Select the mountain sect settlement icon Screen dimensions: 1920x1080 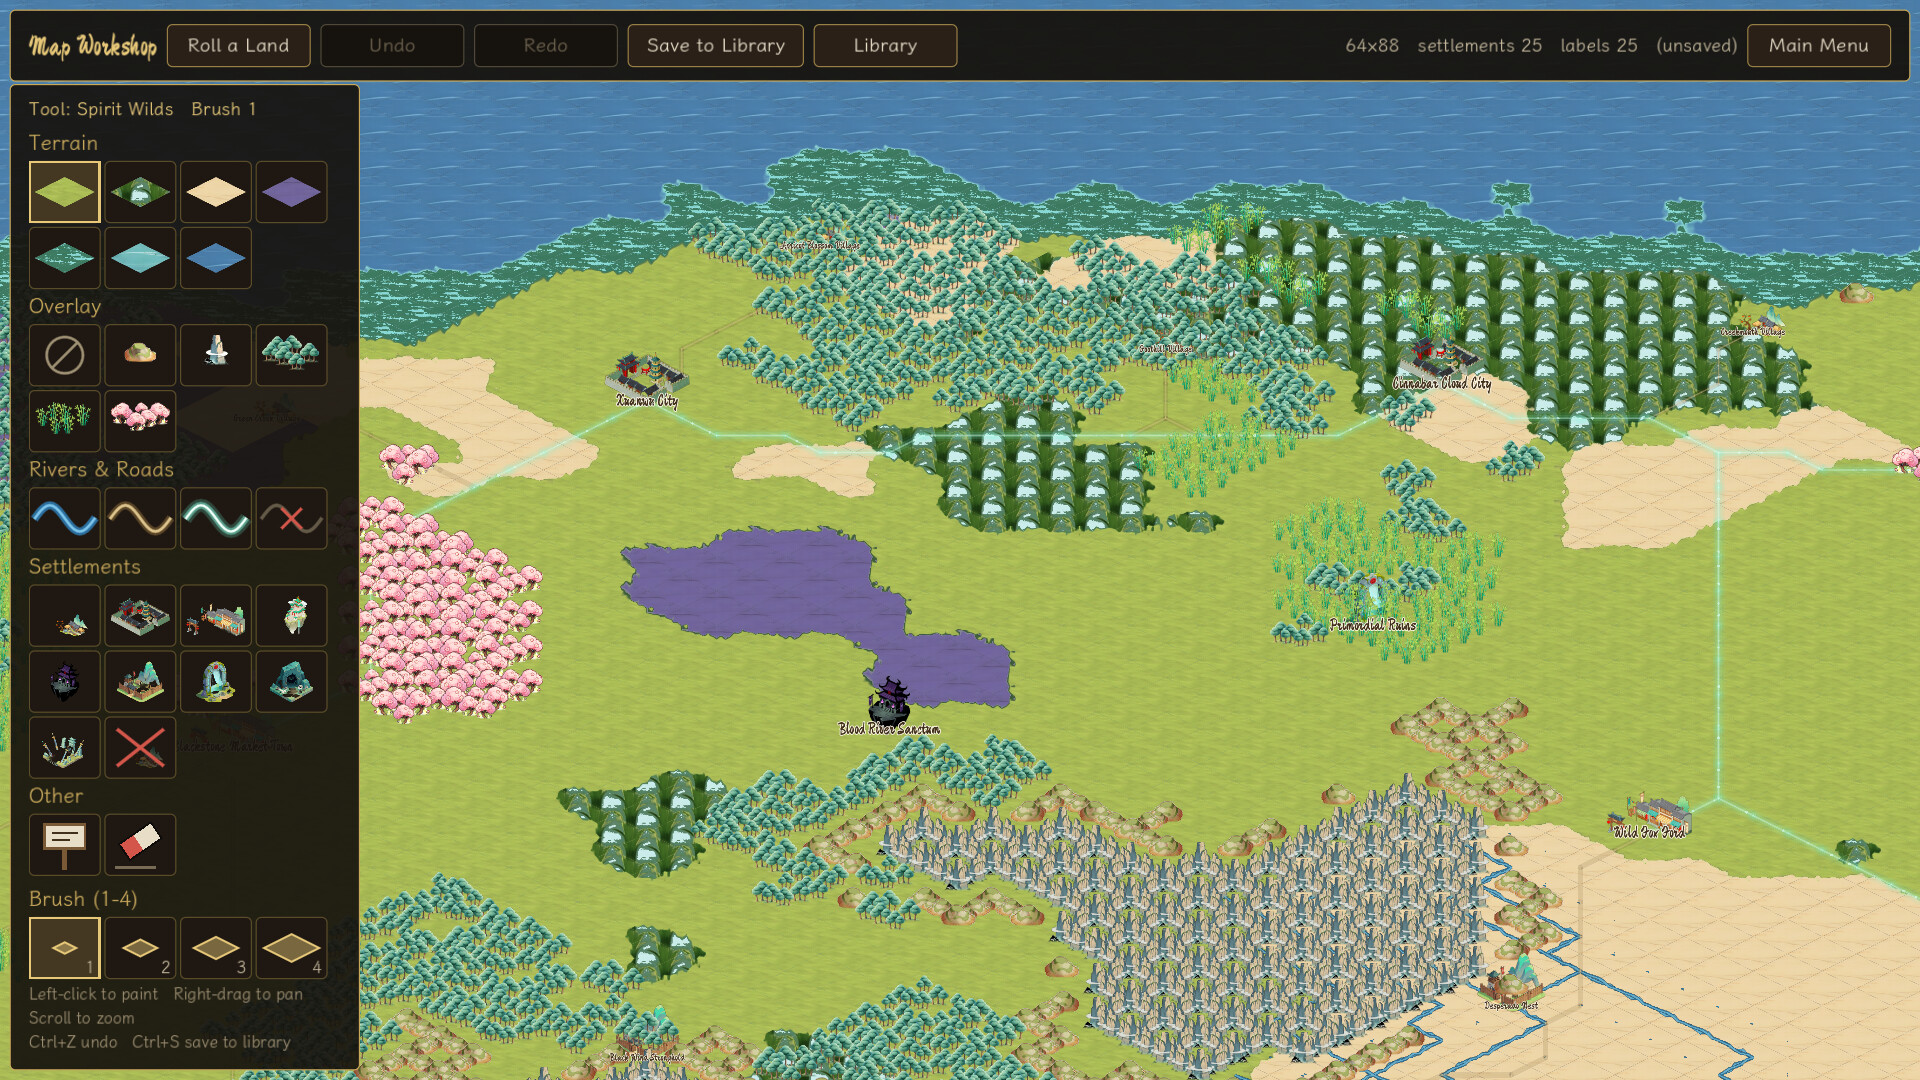[140, 681]
